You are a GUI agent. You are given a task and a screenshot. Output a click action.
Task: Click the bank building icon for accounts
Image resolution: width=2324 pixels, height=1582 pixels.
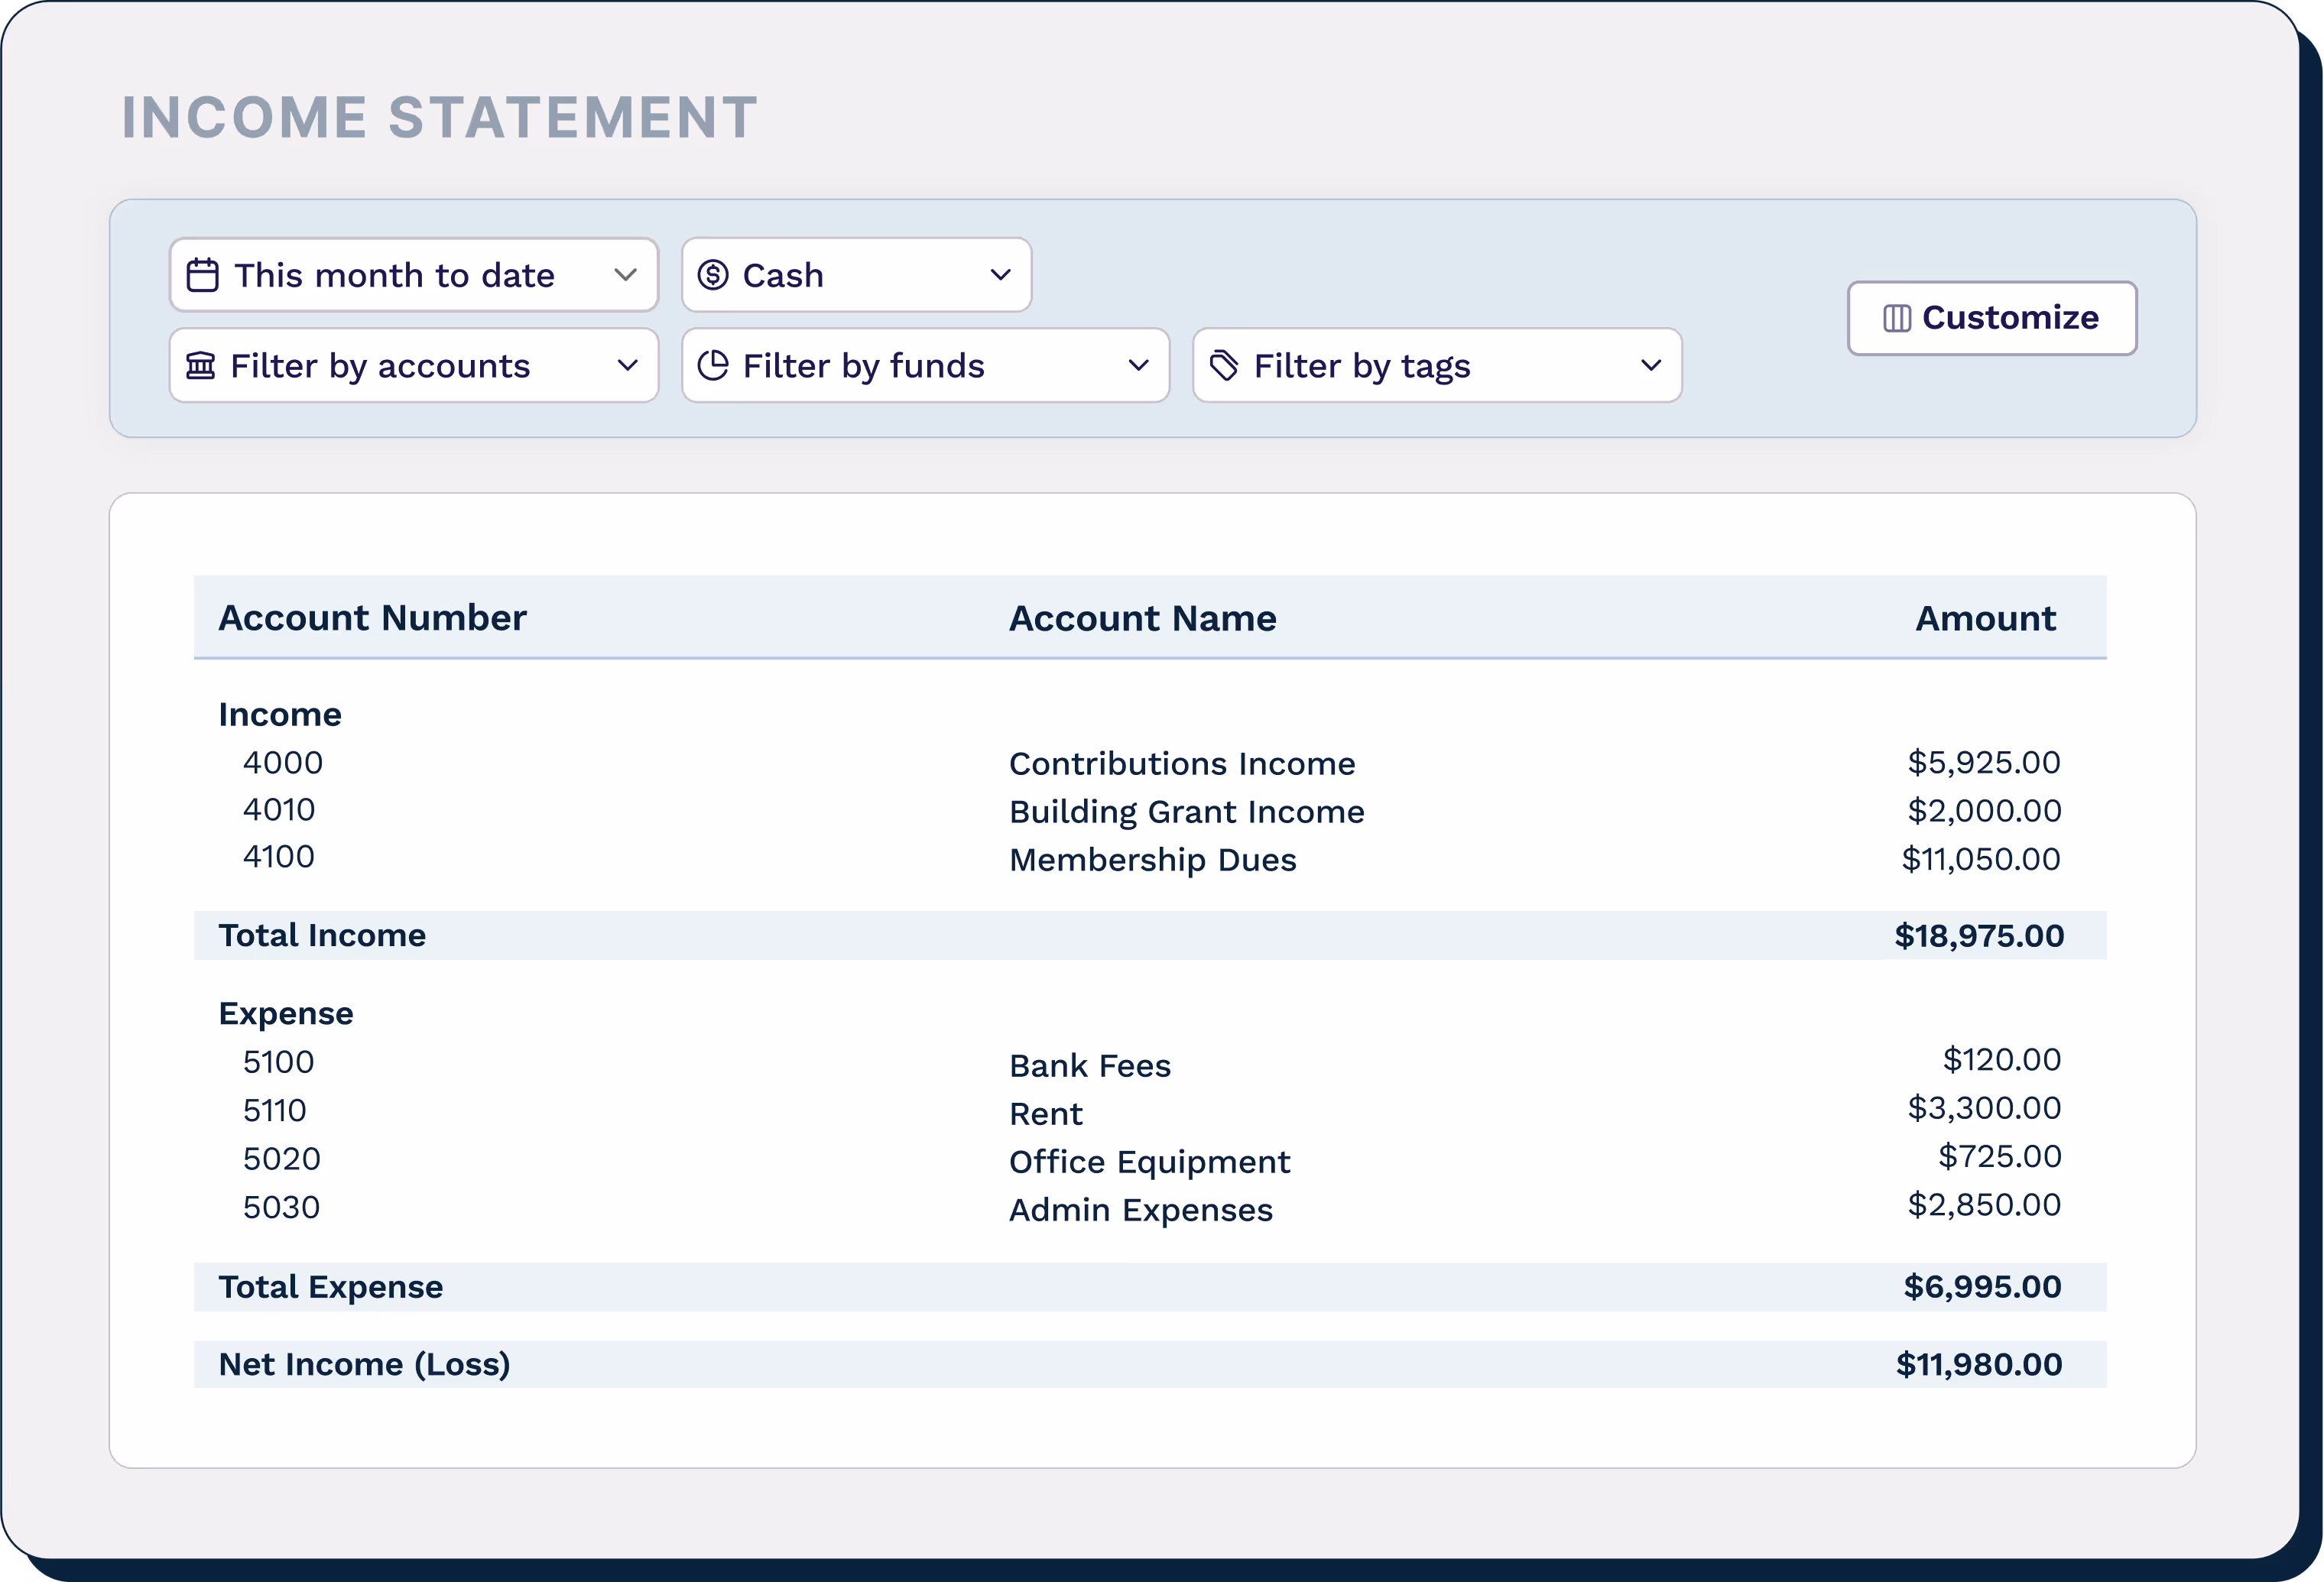click(200, 366)
